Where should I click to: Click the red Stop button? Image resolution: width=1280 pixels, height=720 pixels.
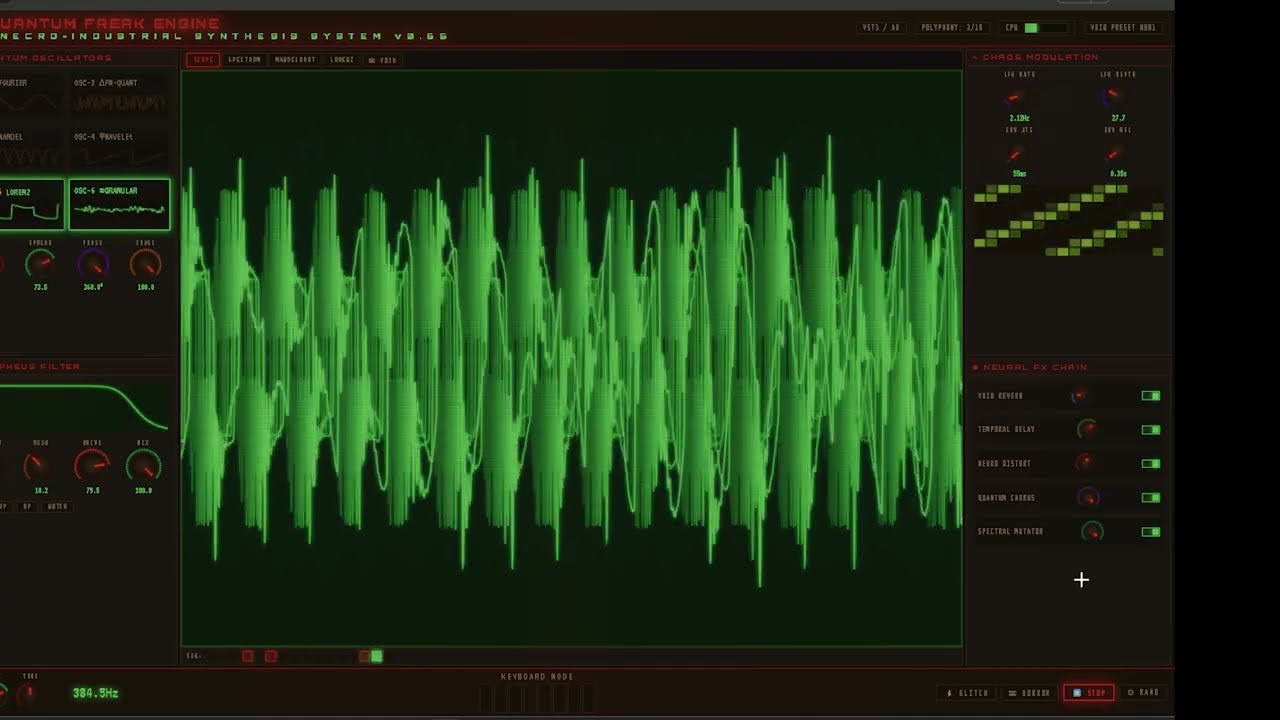(x=1089, y=693)
